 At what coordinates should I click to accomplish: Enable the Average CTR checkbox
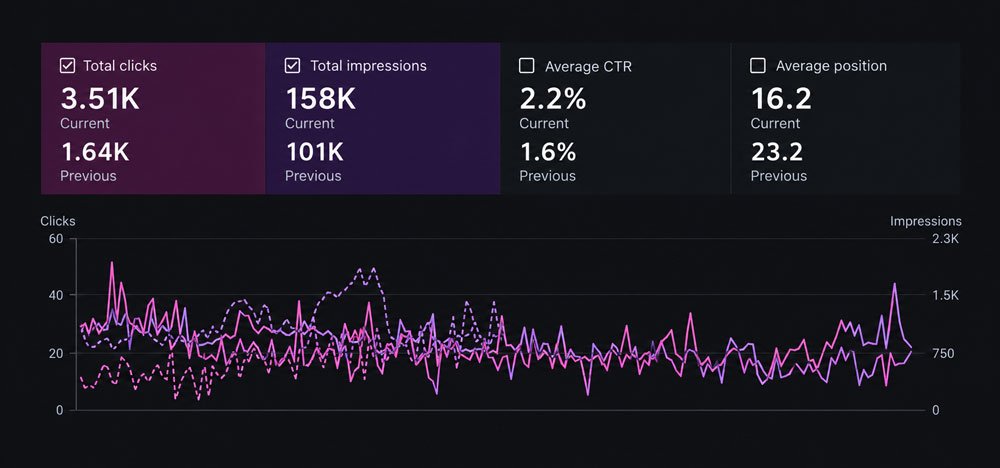point(527,66)
